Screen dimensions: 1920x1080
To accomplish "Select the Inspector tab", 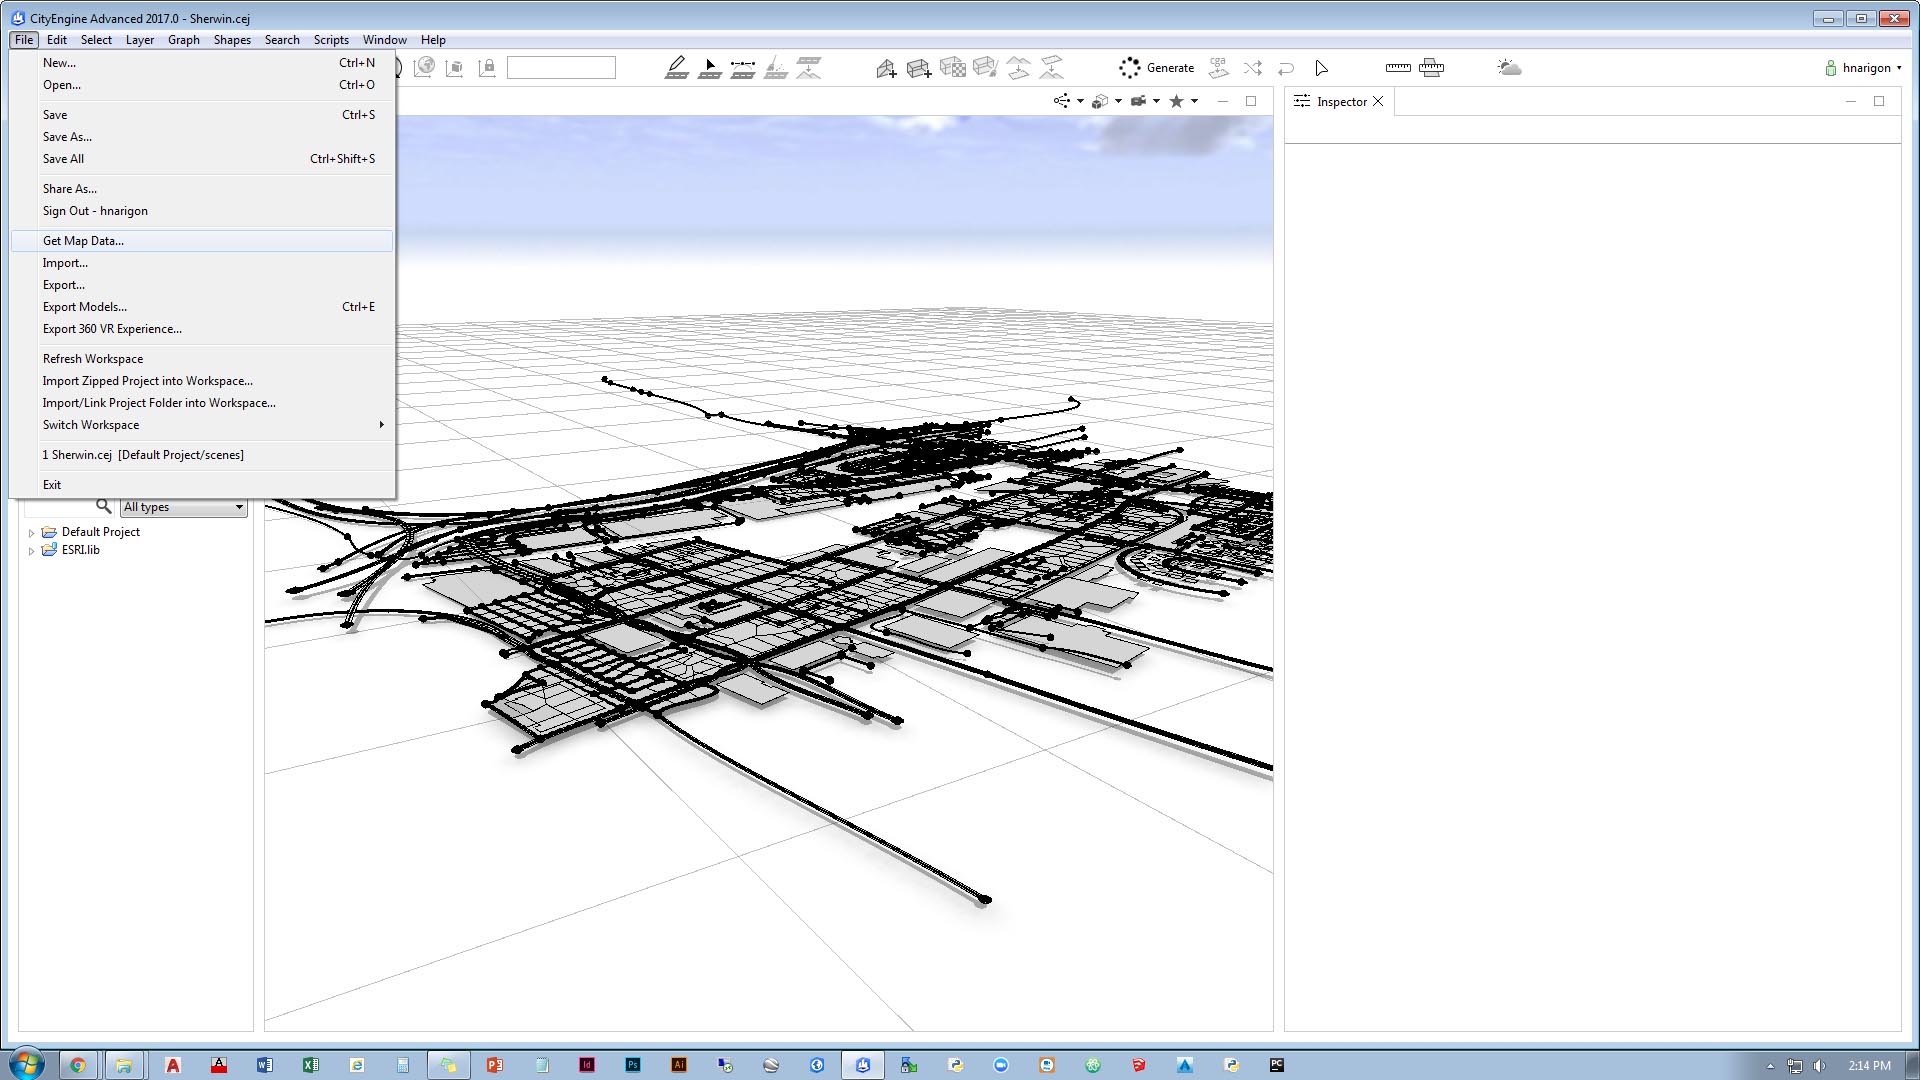I will [x=1341, y=101].
